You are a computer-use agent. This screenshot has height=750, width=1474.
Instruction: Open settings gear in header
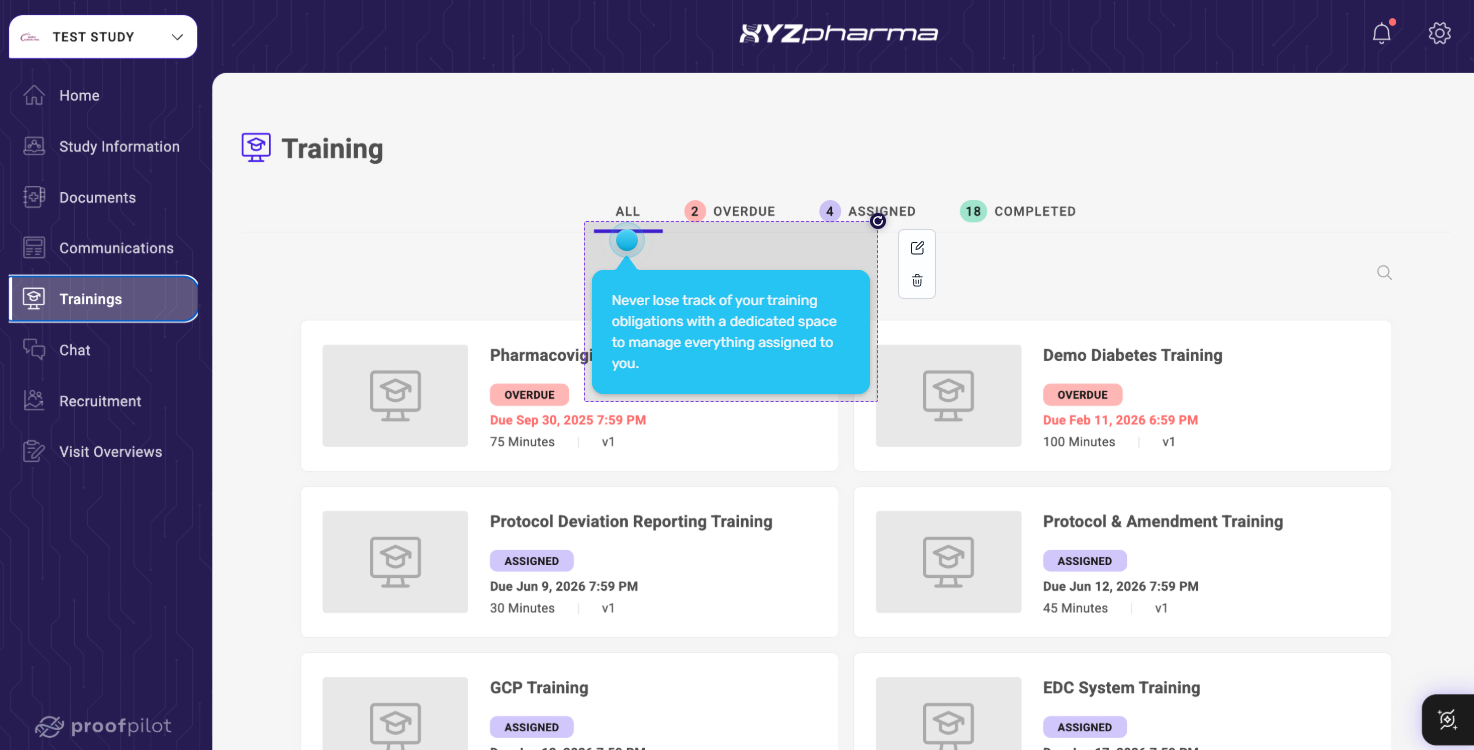point(1440,33)
